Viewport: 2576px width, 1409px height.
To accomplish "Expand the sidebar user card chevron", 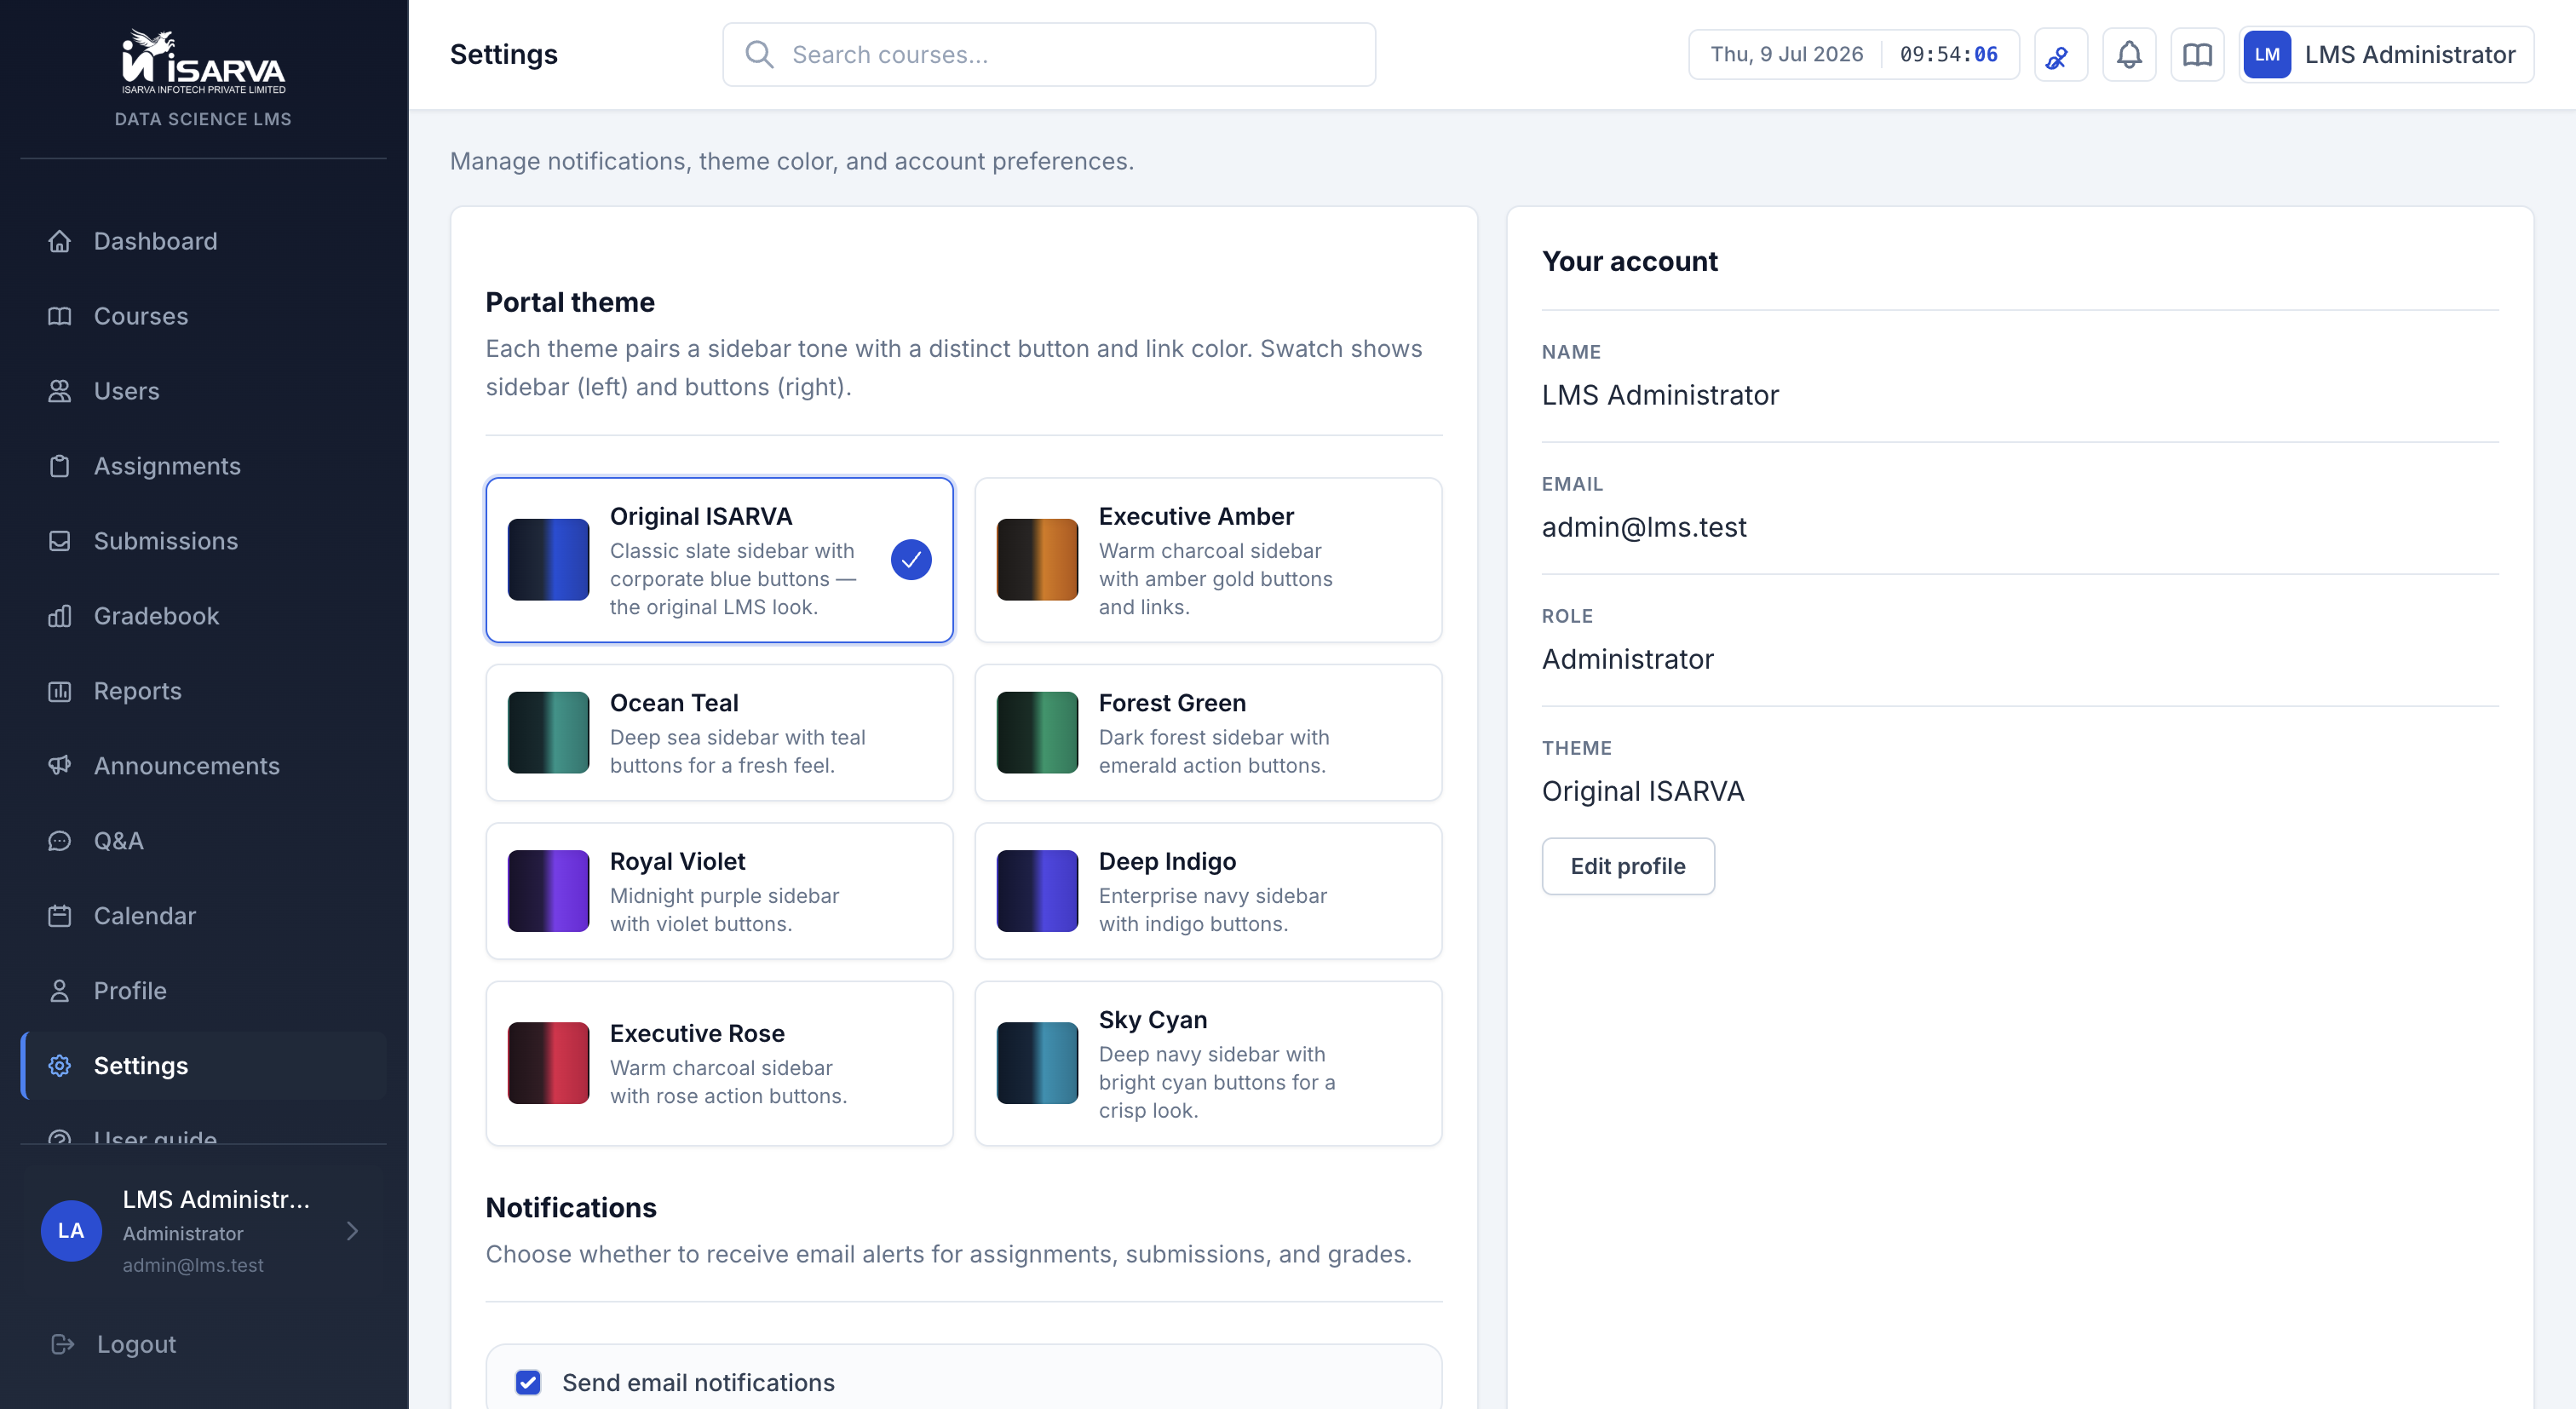I will 352,1231.
